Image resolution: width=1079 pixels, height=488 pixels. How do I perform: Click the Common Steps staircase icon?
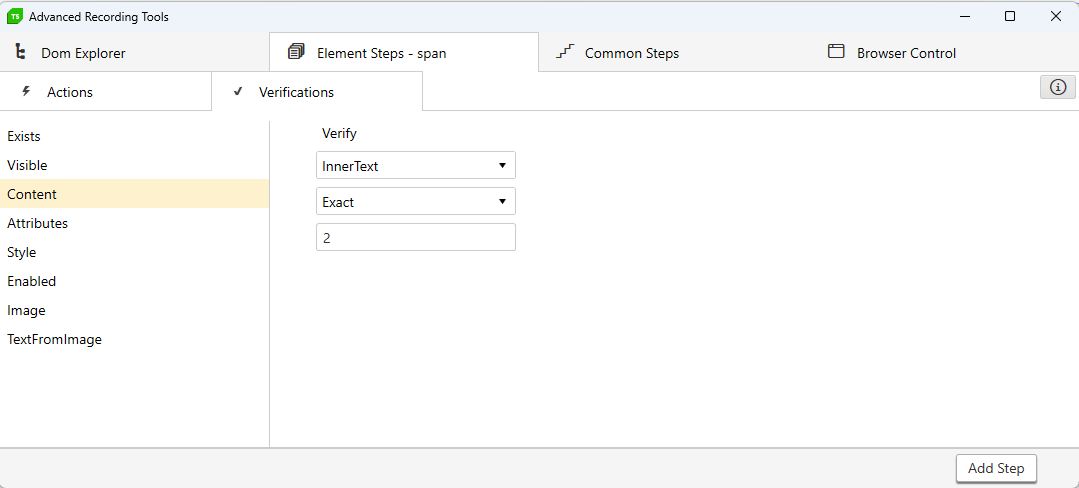(x=565, y=52)
